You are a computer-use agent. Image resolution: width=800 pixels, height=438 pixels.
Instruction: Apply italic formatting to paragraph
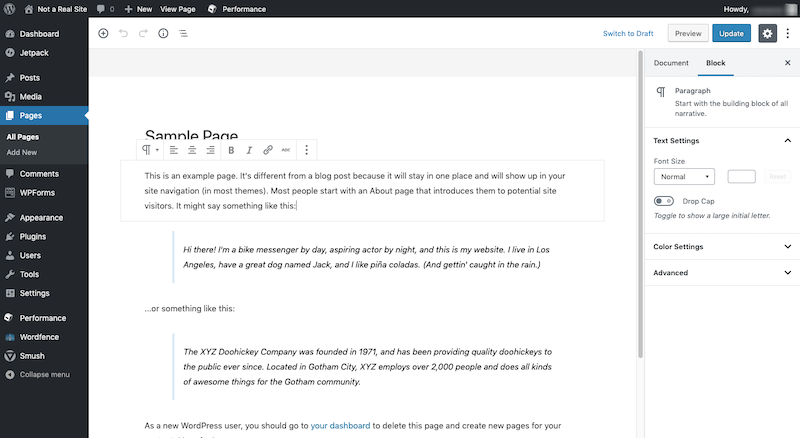click(249, 150)
